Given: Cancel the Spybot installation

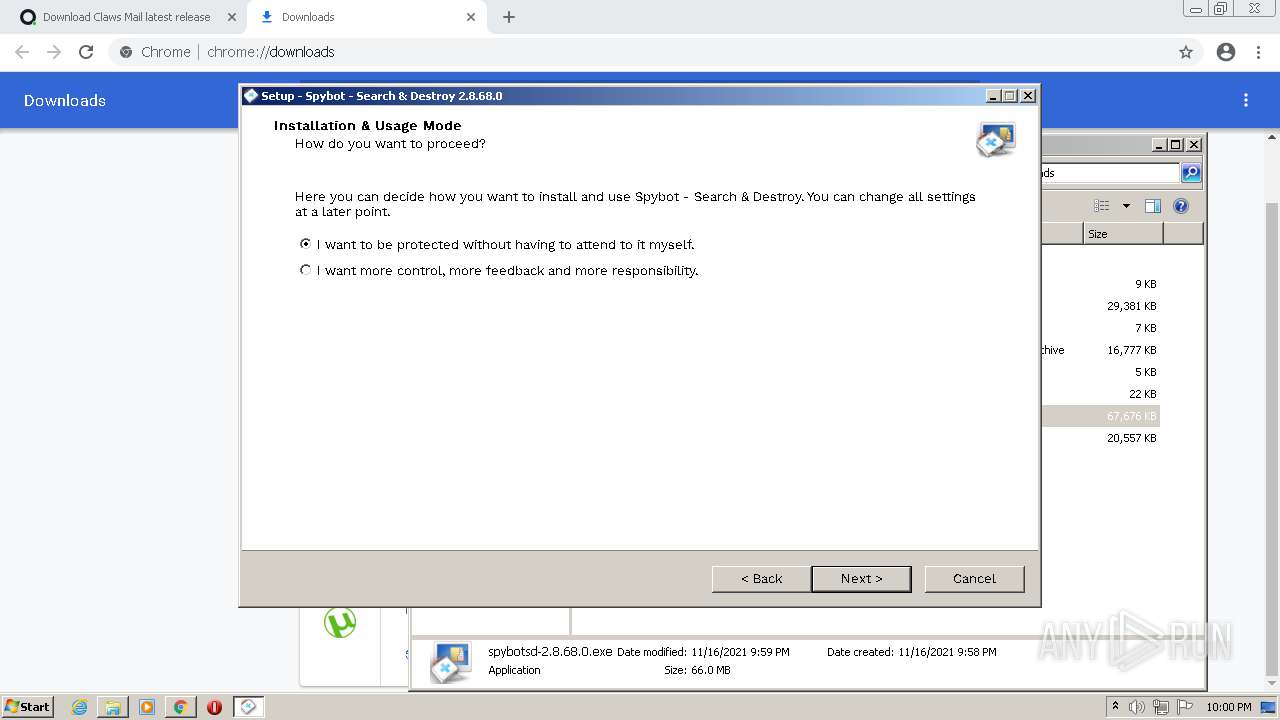Looking at the screenshot, I should tap(974, 578).
